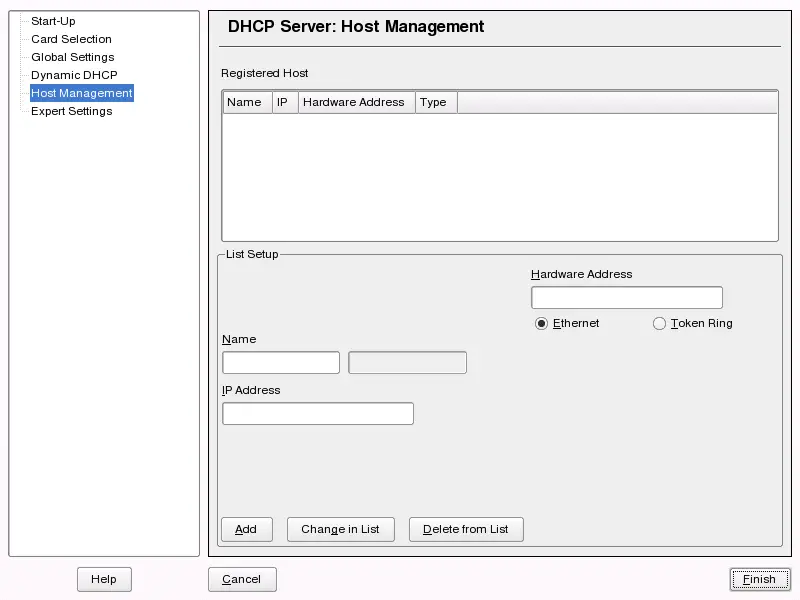Select Host Management in the sidebar
The height and width of the screenshot is (600, 800).
[x=81, y=93]
